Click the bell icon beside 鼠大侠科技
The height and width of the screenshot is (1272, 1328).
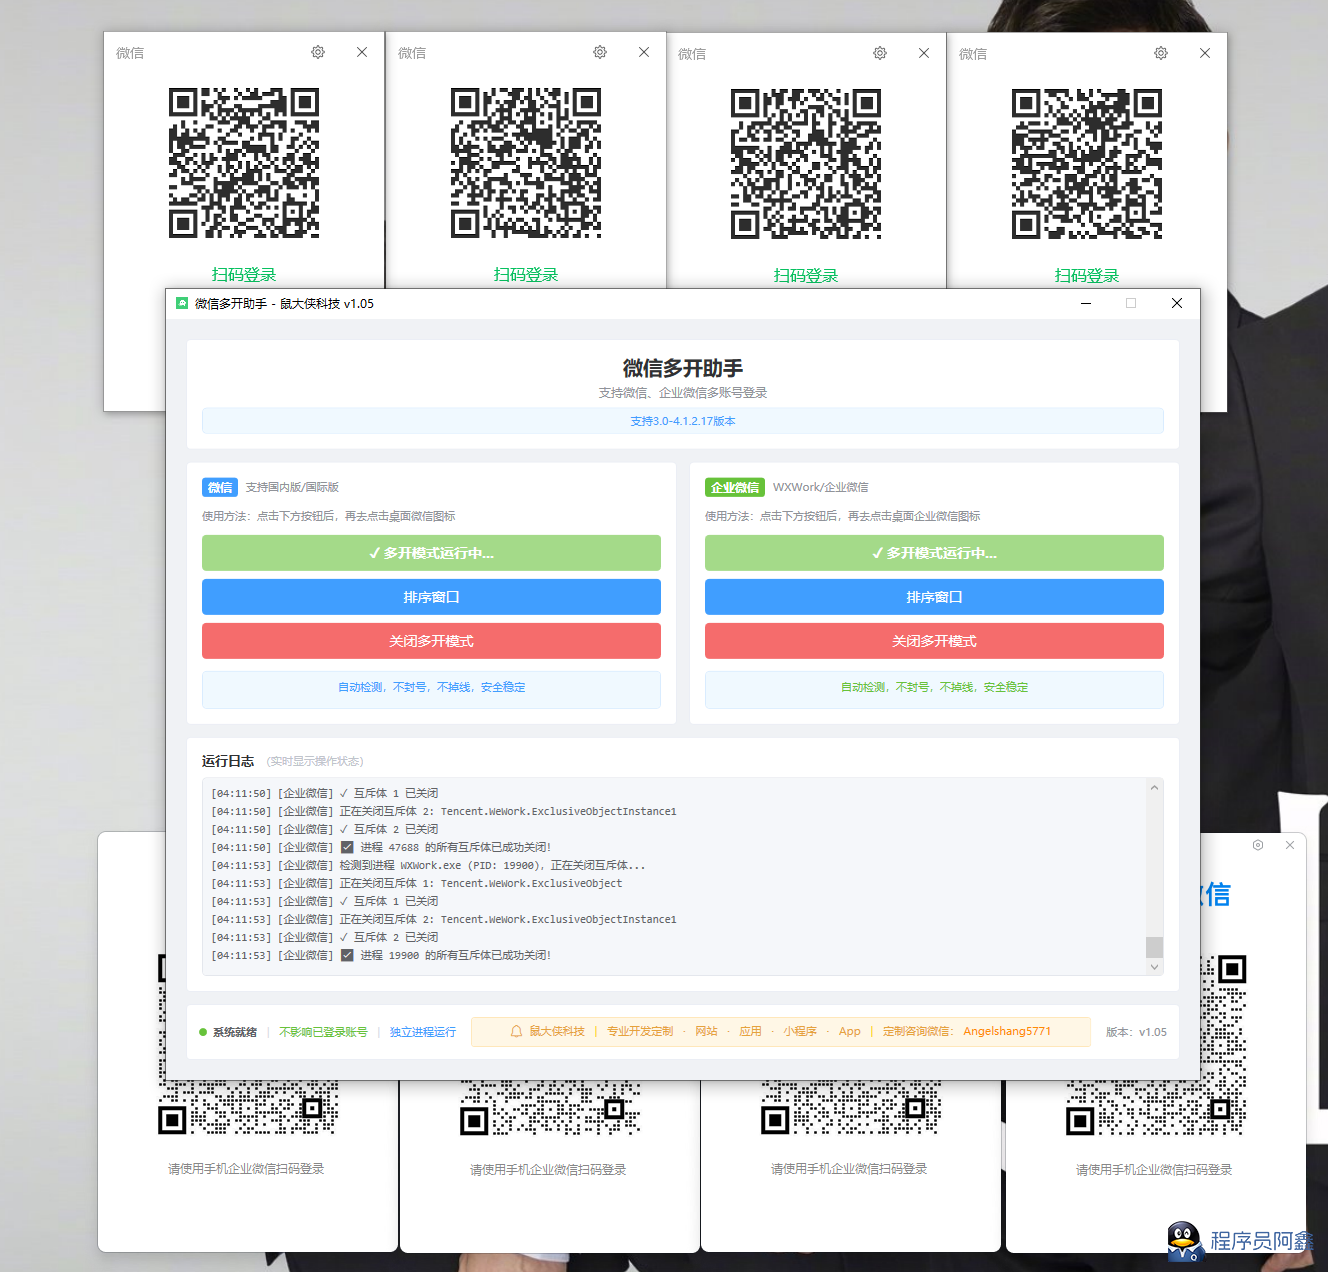point(516,1031)
